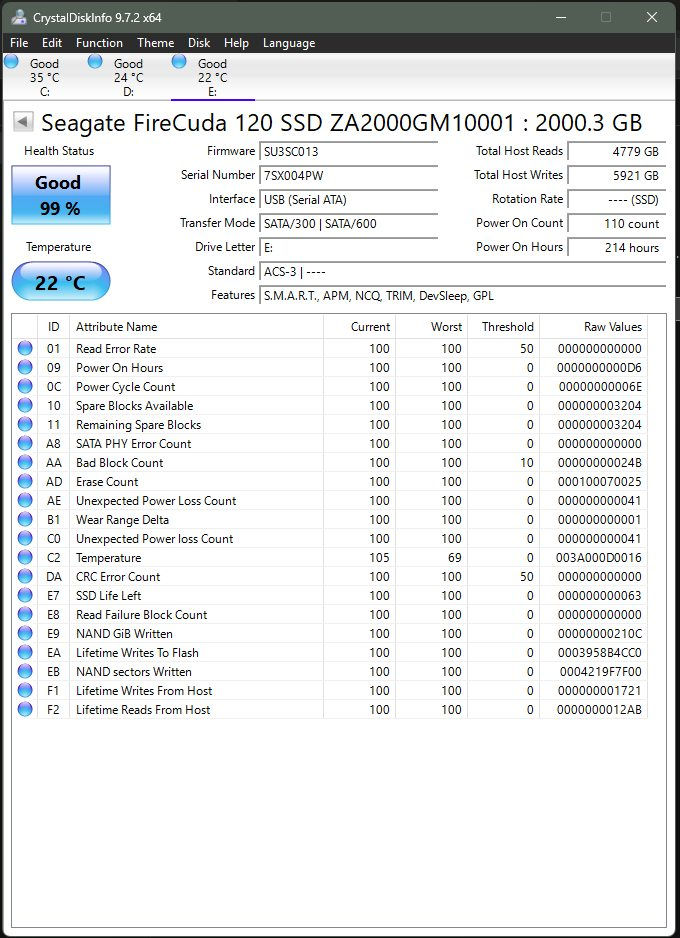The image size is (680, 938).
Task: Click the Worst column header
Action: [x=431, y=327]
